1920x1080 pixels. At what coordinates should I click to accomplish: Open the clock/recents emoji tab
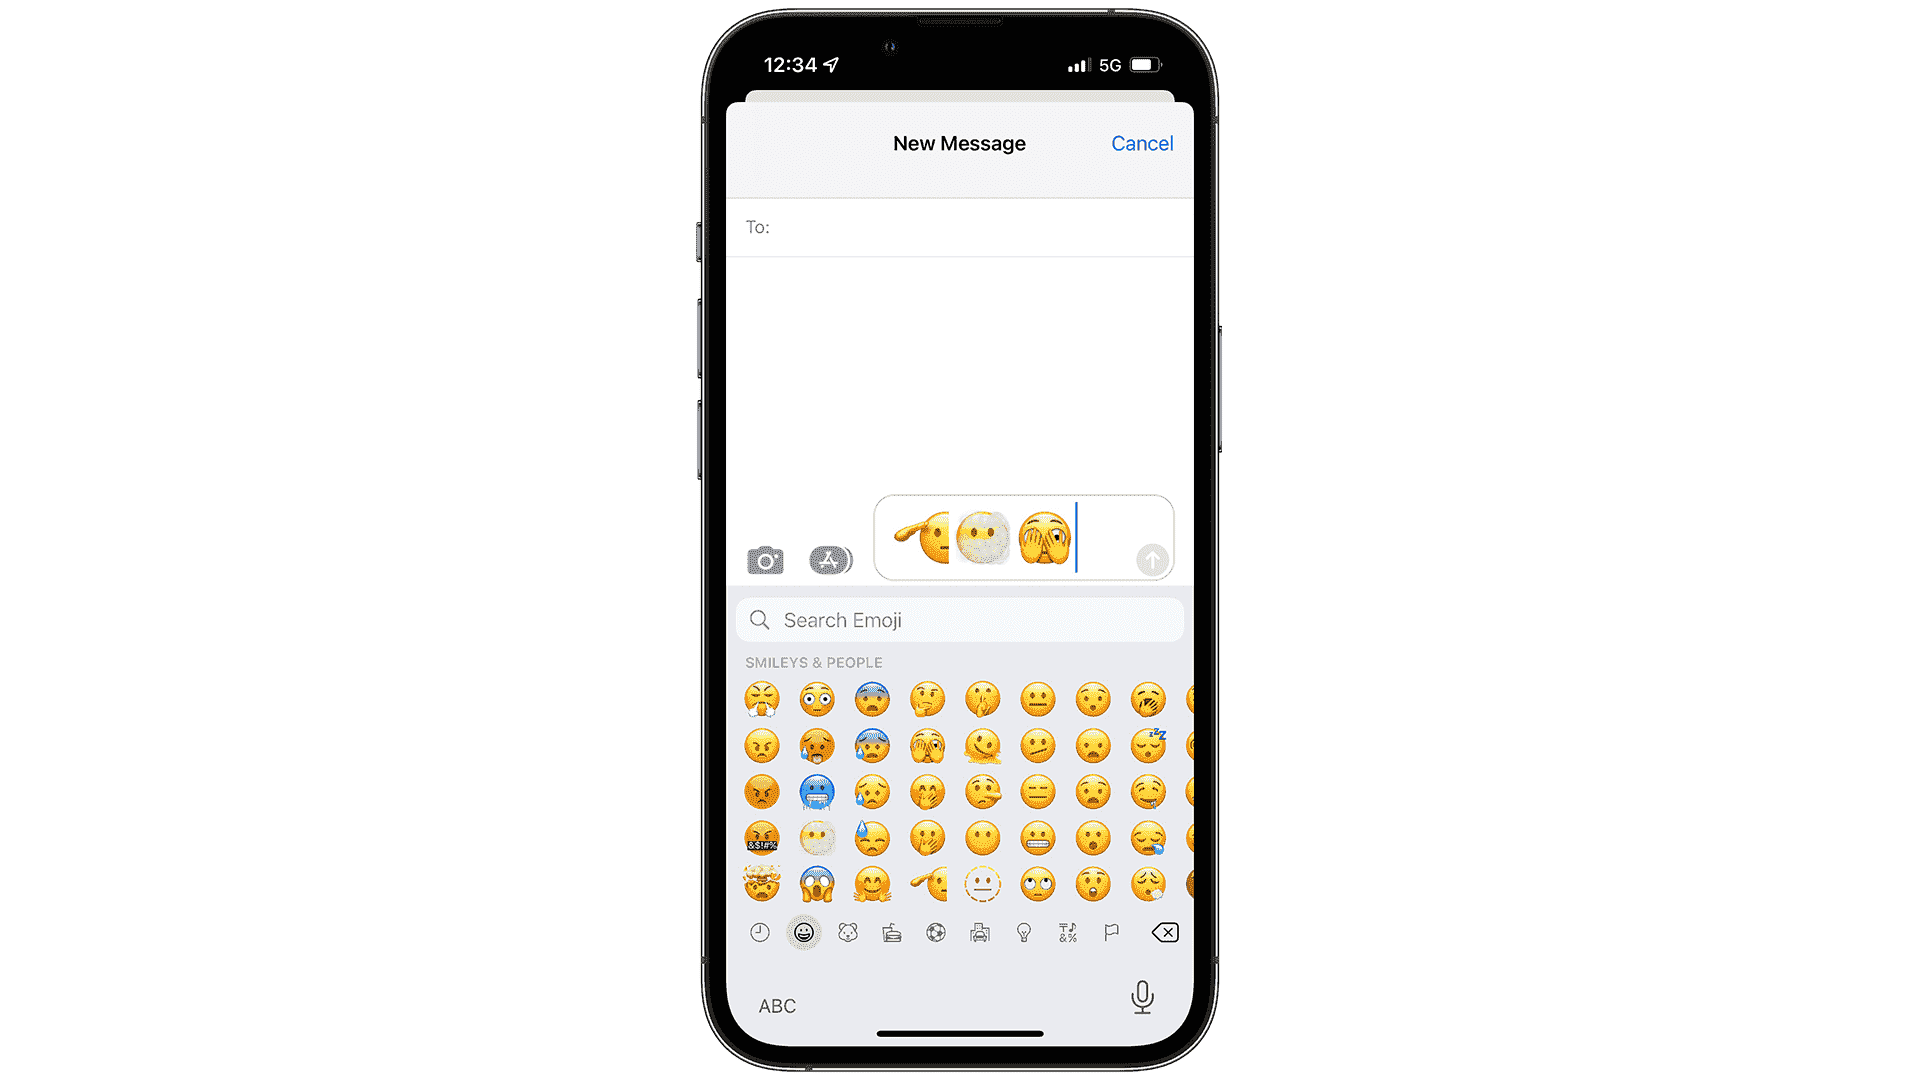tap(760, 932)
